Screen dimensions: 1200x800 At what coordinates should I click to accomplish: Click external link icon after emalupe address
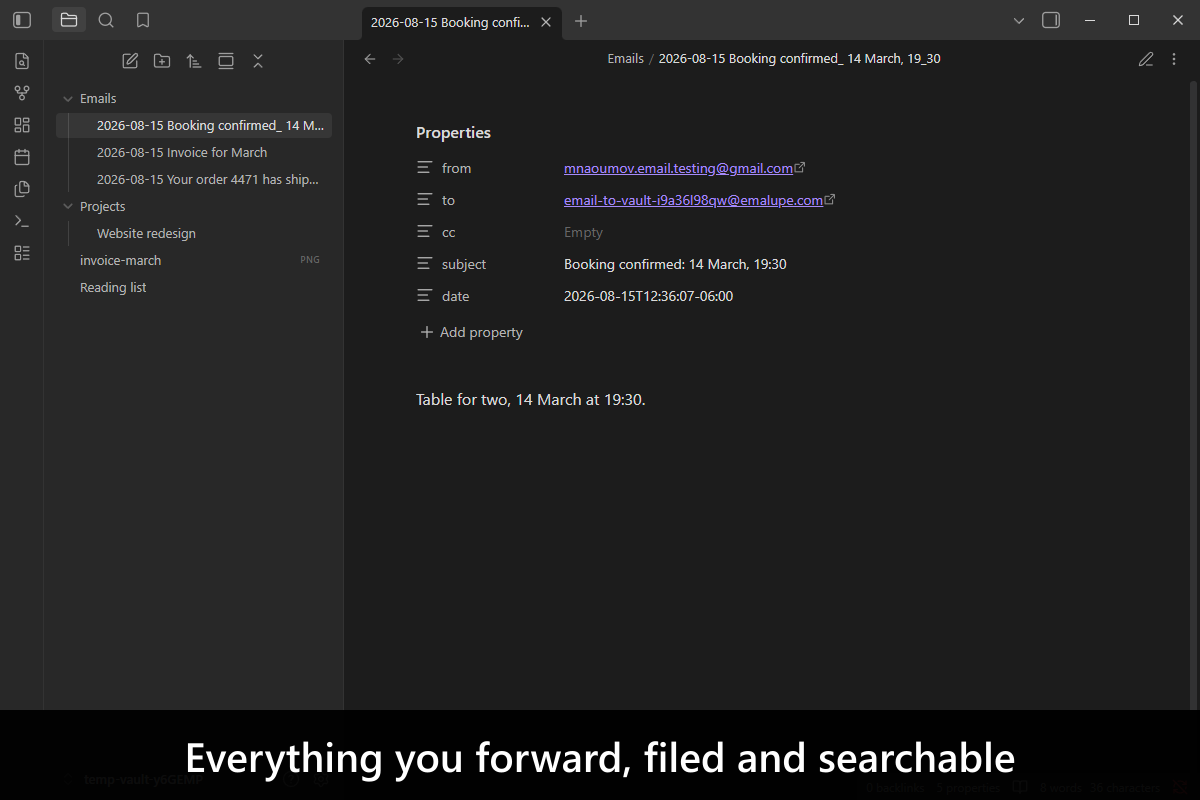tap(830, 200)
